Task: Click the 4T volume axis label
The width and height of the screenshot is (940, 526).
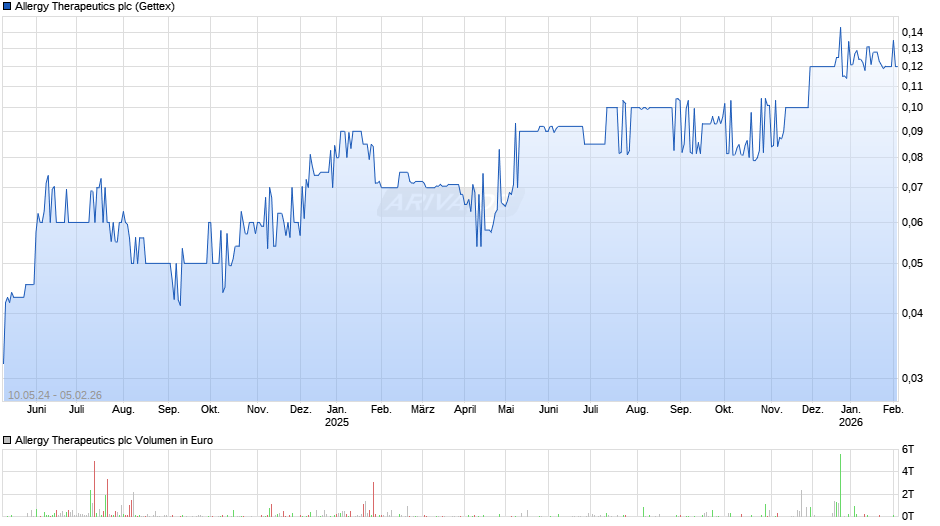Action: 908,471
